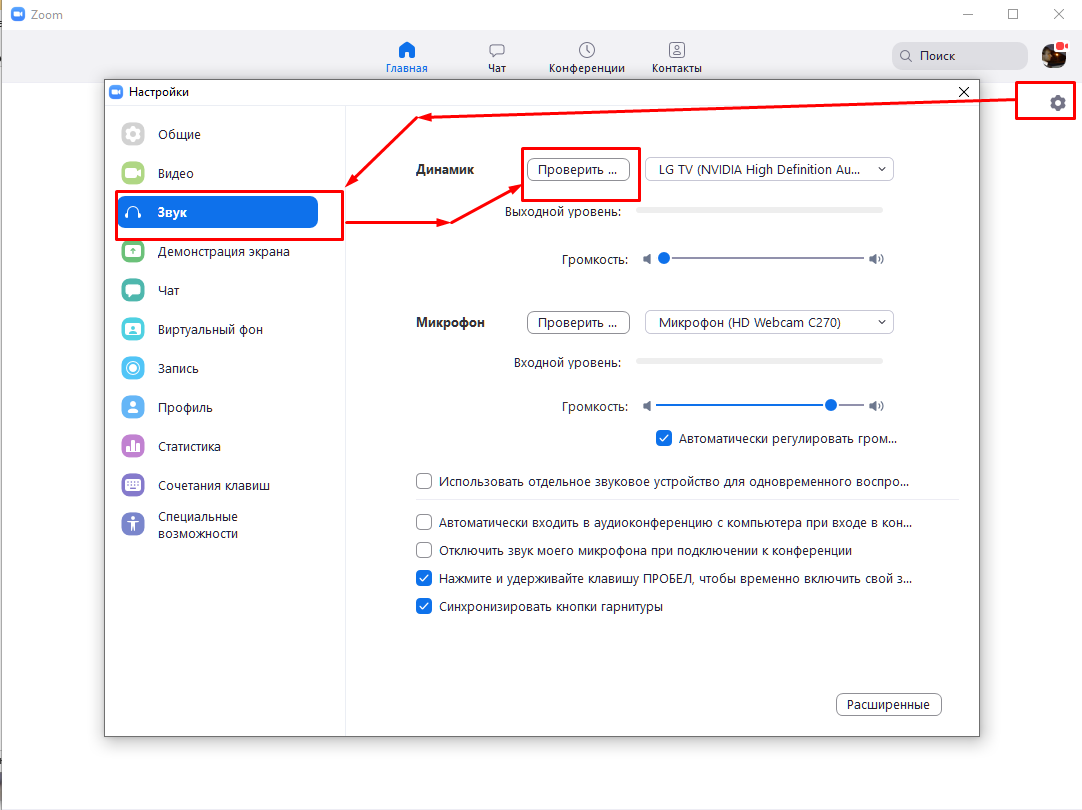Screen dimensions: 1082x810
Task: Click the Выходной уровень output level bar
Action: (x=759, y=210)
